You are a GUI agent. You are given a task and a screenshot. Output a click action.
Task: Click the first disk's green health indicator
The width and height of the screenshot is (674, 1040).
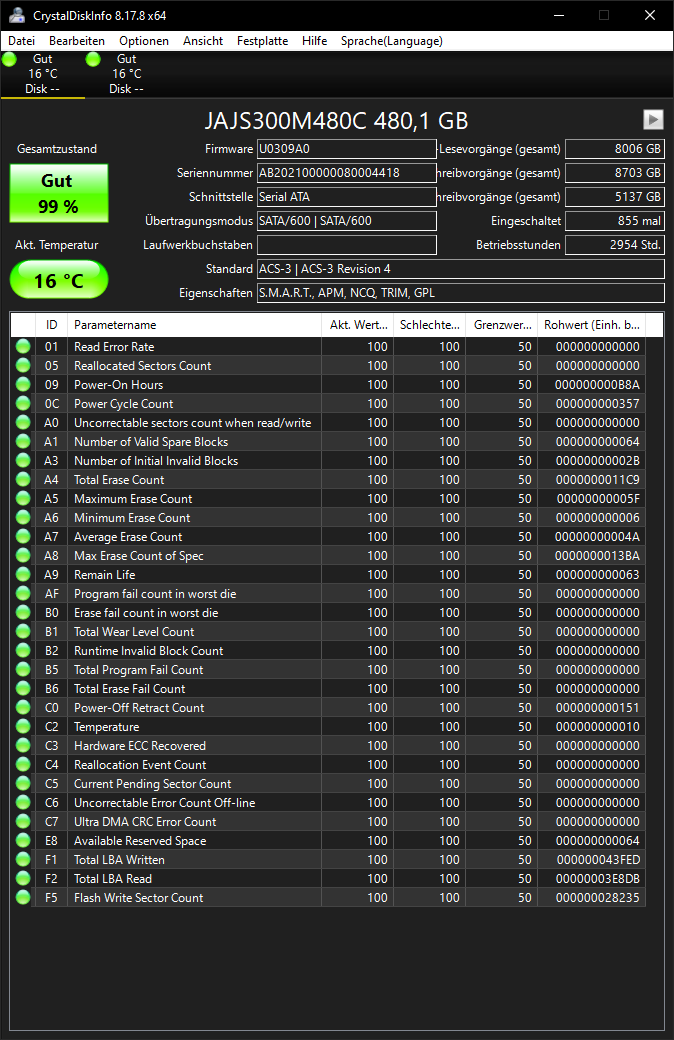(9, 60)
